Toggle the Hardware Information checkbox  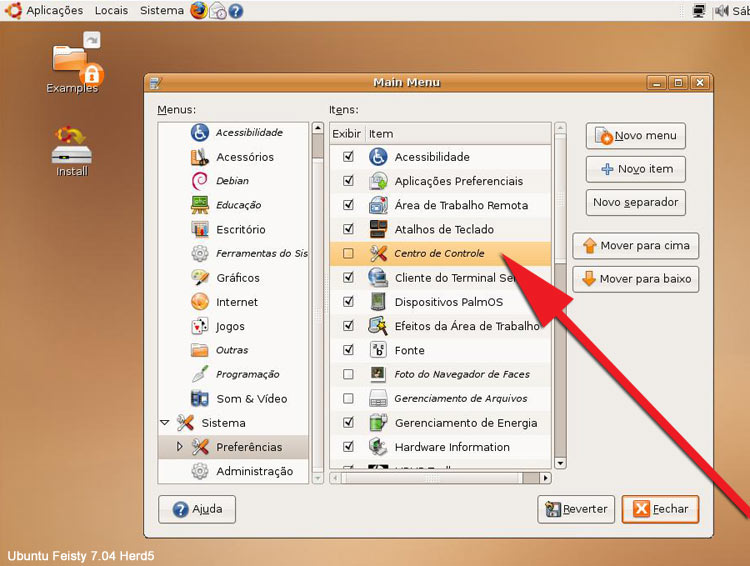pyautogui.click(x=348, y=446)
